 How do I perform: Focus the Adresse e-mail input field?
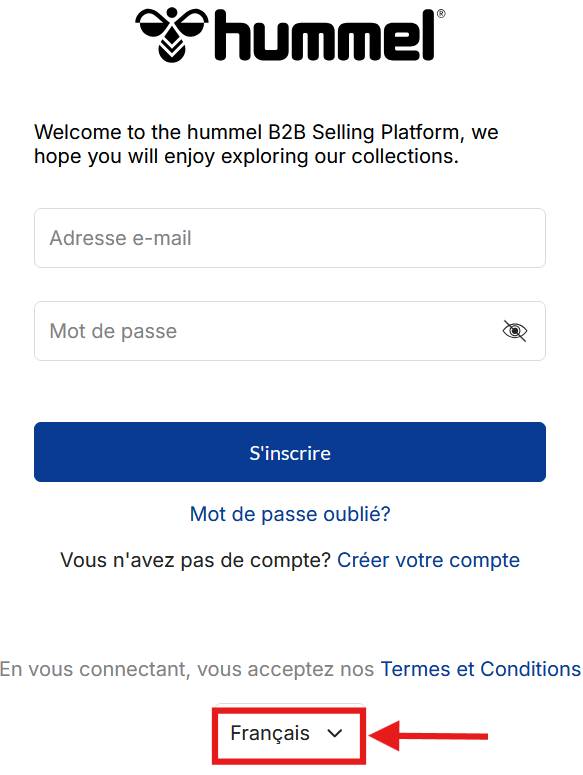290,238
